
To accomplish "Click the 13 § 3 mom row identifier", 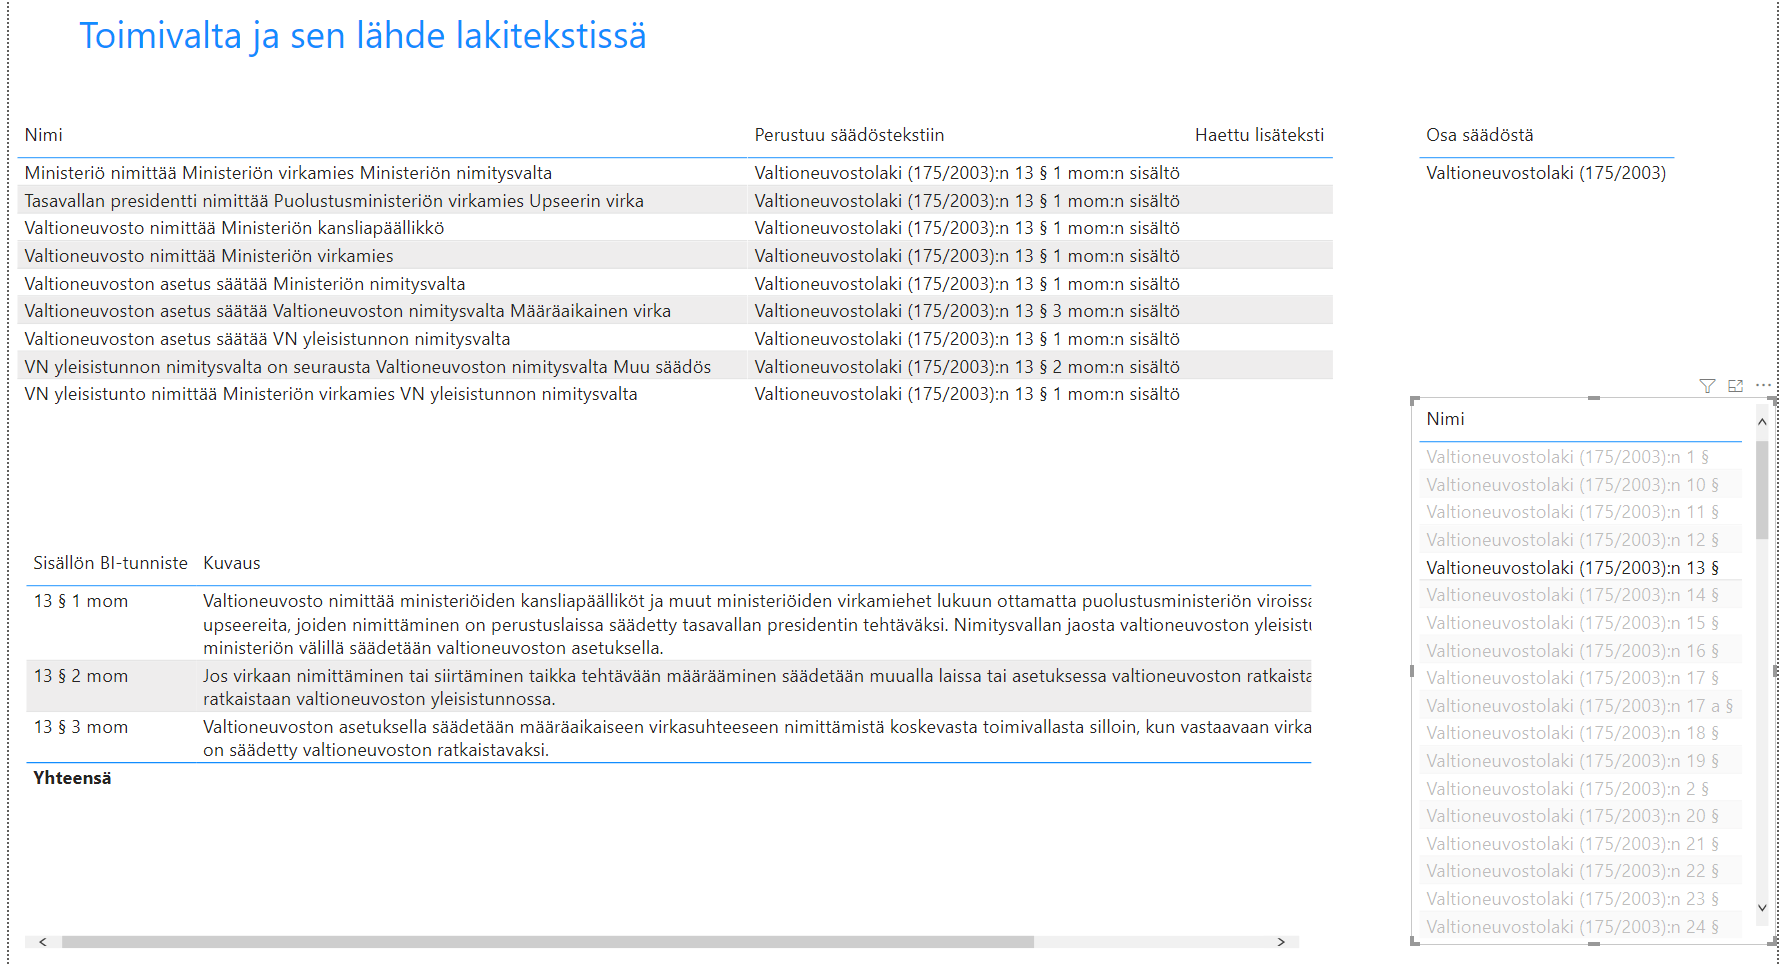I will [x=81, y=727].
